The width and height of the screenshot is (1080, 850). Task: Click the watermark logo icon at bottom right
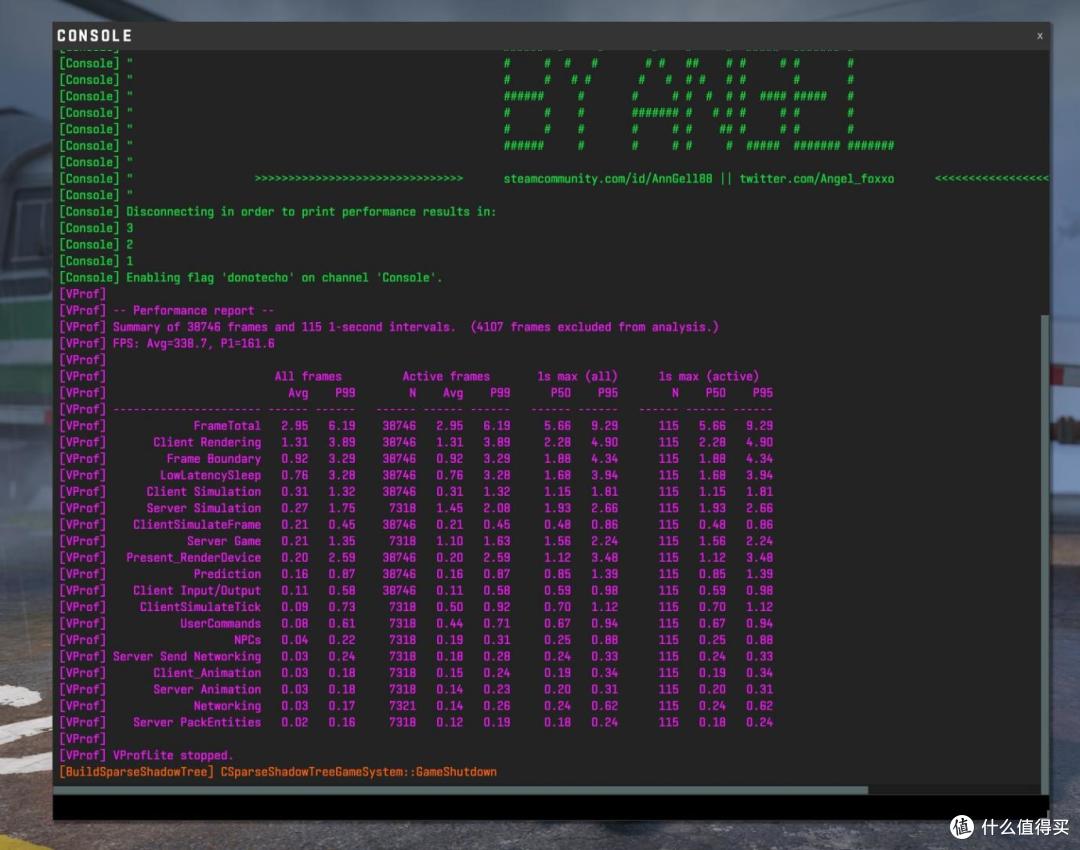pos(962,826)
